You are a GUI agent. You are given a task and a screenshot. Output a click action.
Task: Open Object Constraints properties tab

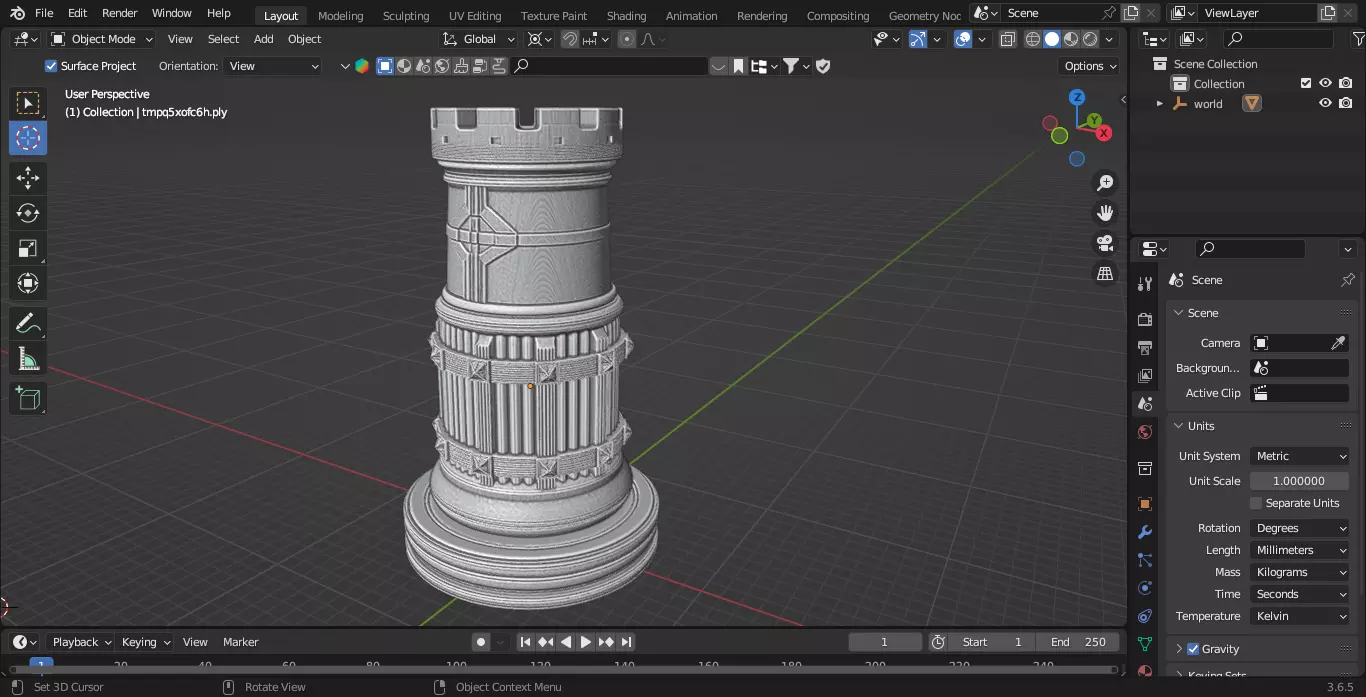coord(1145,616)
